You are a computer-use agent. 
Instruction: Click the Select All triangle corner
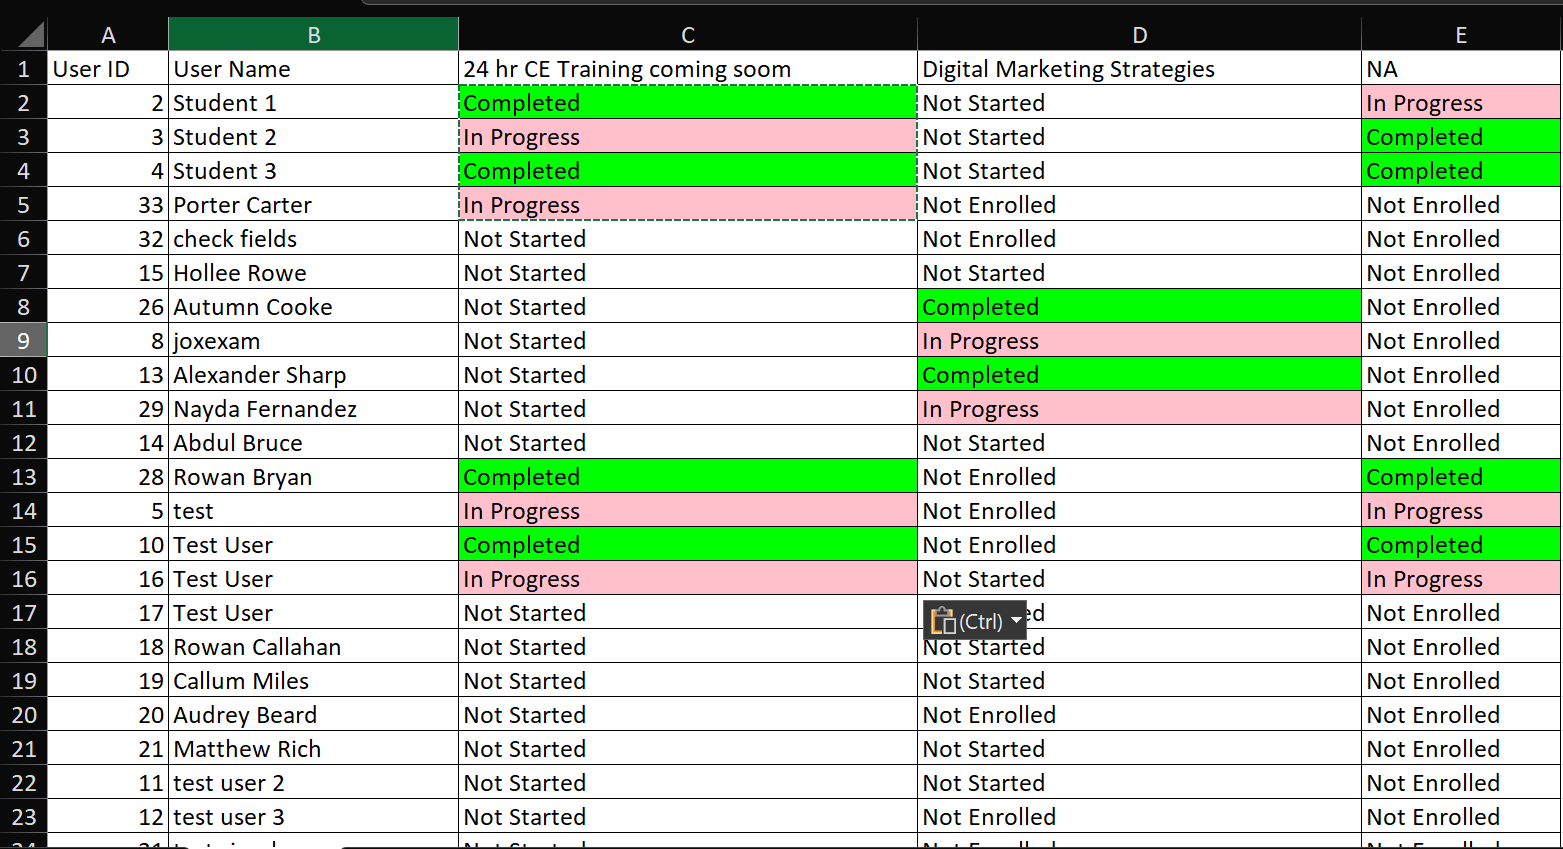pos(24,34)
